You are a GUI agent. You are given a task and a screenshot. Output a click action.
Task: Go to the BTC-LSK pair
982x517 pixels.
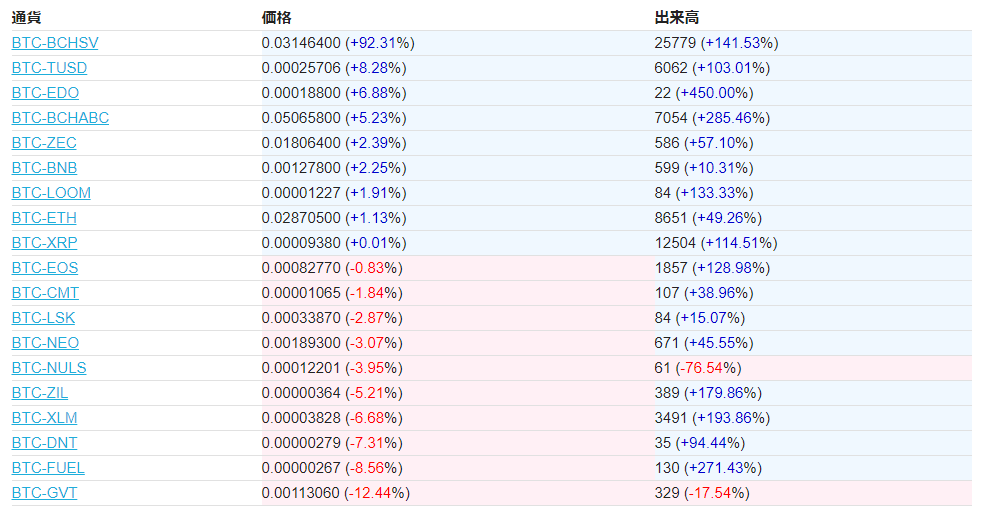click(x=43, y=318)
